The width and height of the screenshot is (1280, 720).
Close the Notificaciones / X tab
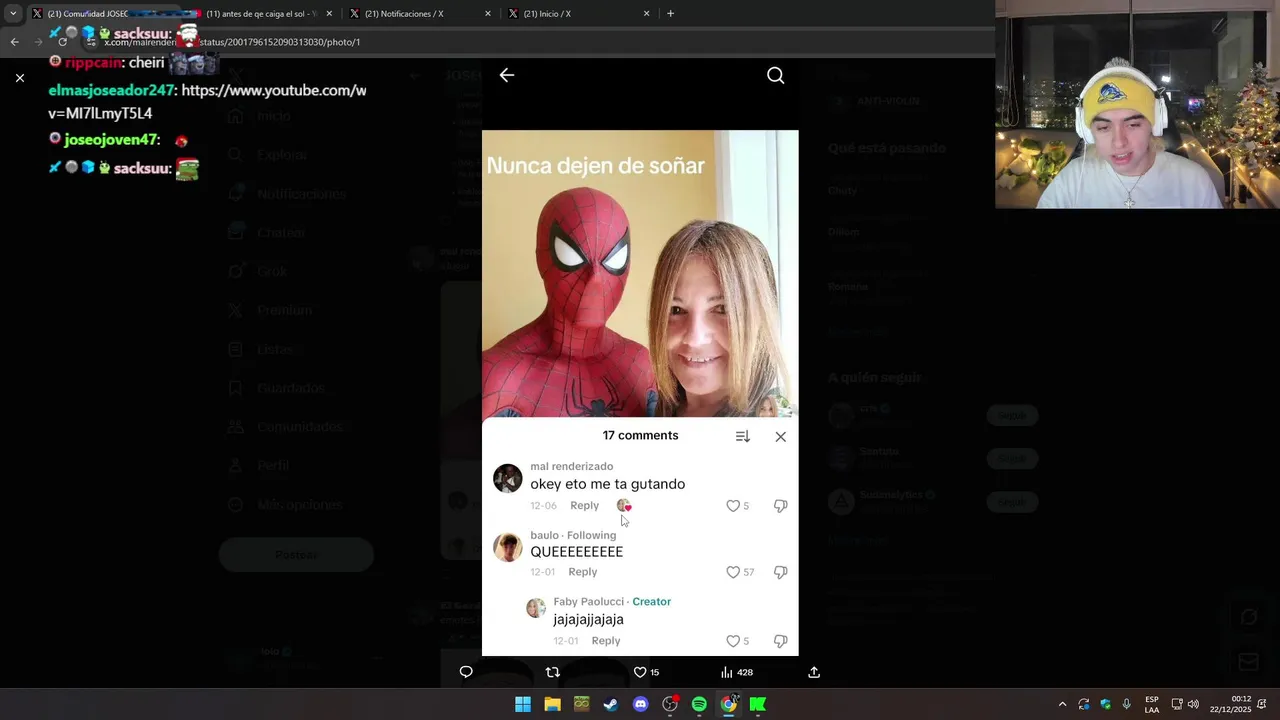488,14
